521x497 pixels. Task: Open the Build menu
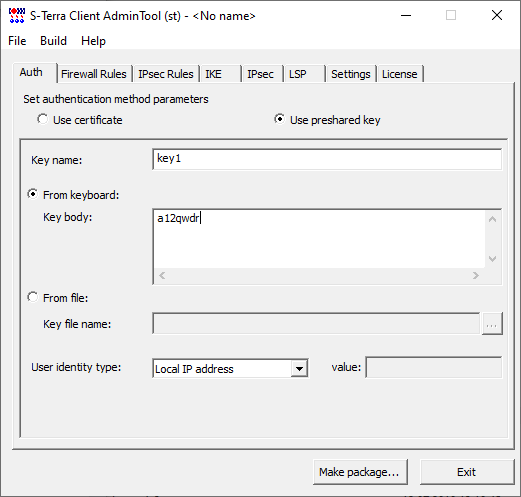(x=53, y=41)
